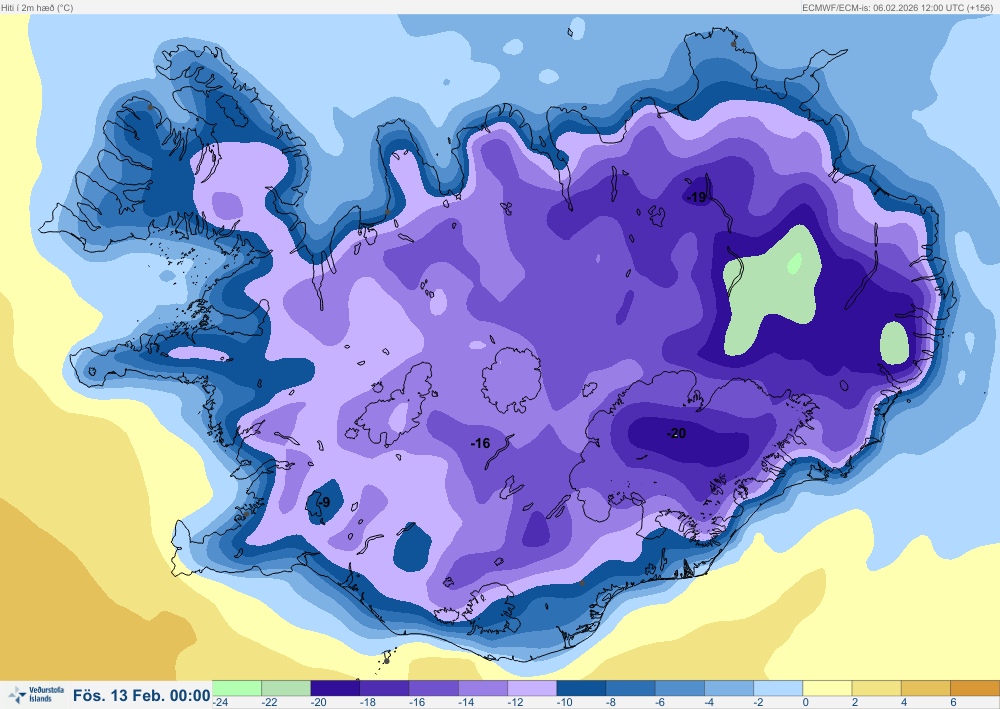The width and height of the screenshot is (1000, 709).
Task: Click the -18 value on the legend scale
Action: pos(368,702)
